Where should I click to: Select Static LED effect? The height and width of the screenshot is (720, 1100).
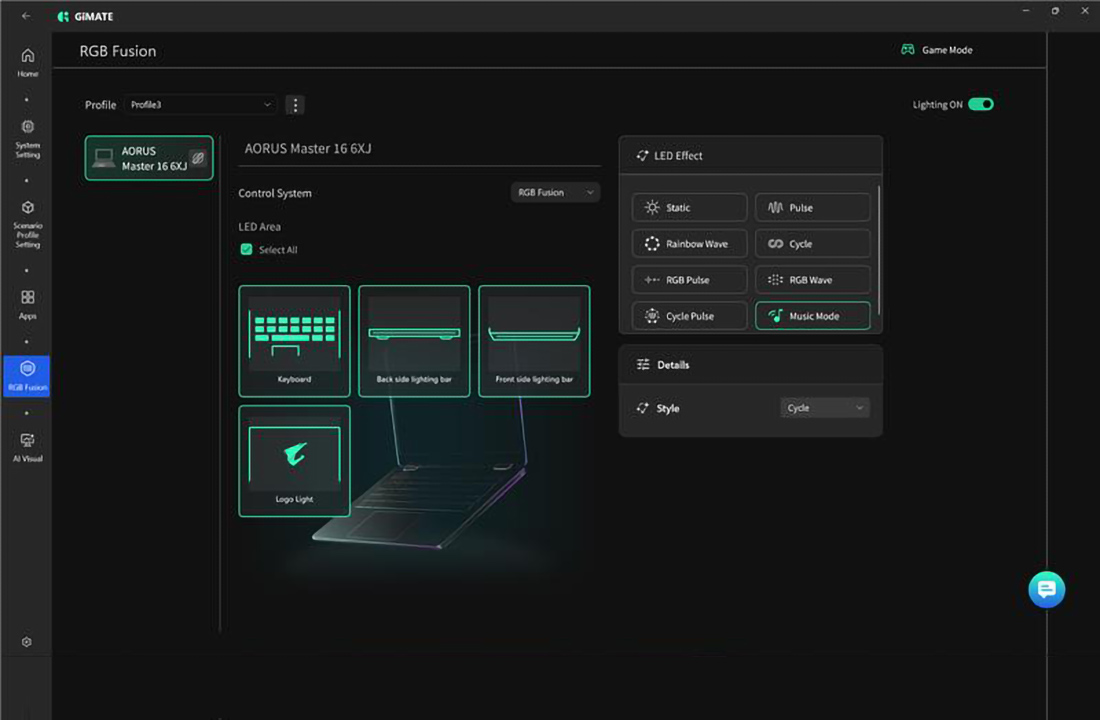689,207
